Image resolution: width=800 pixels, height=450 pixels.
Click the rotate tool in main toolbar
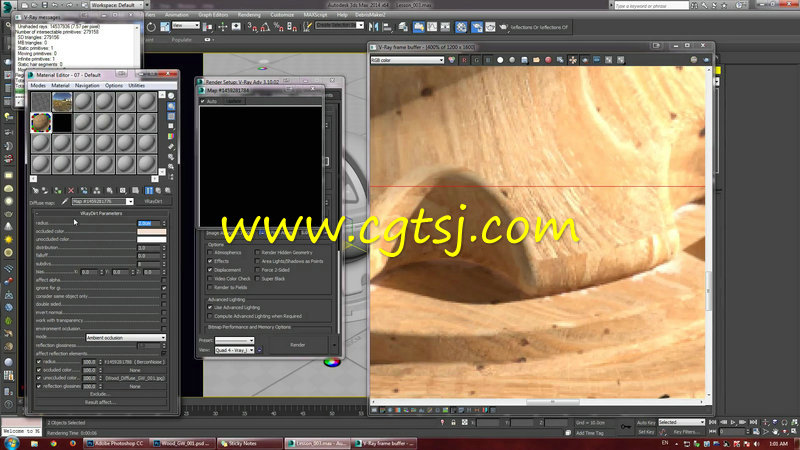[151, 27]
